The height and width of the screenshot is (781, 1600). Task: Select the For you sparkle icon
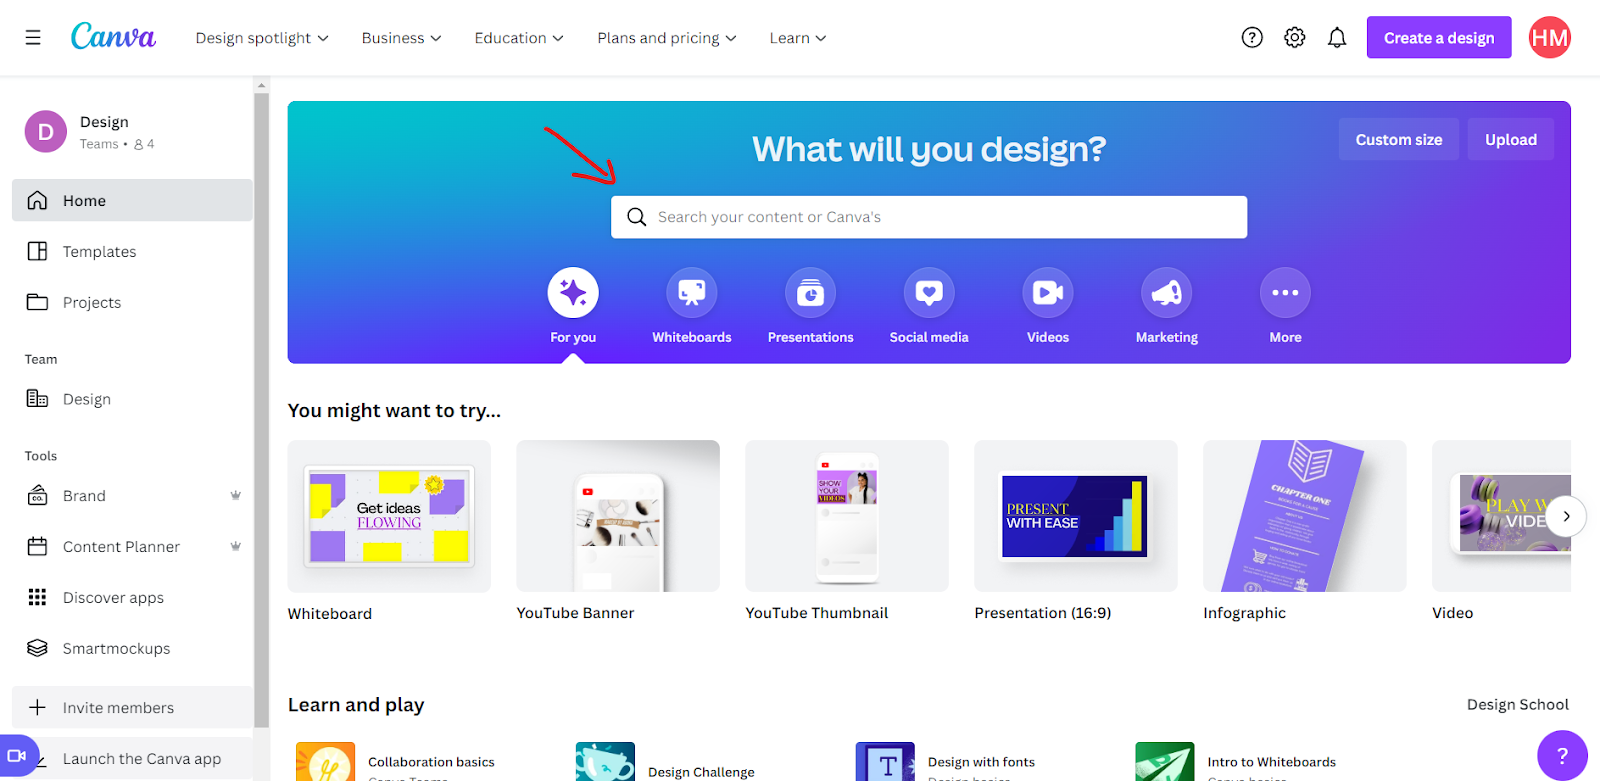click(573, 293)
